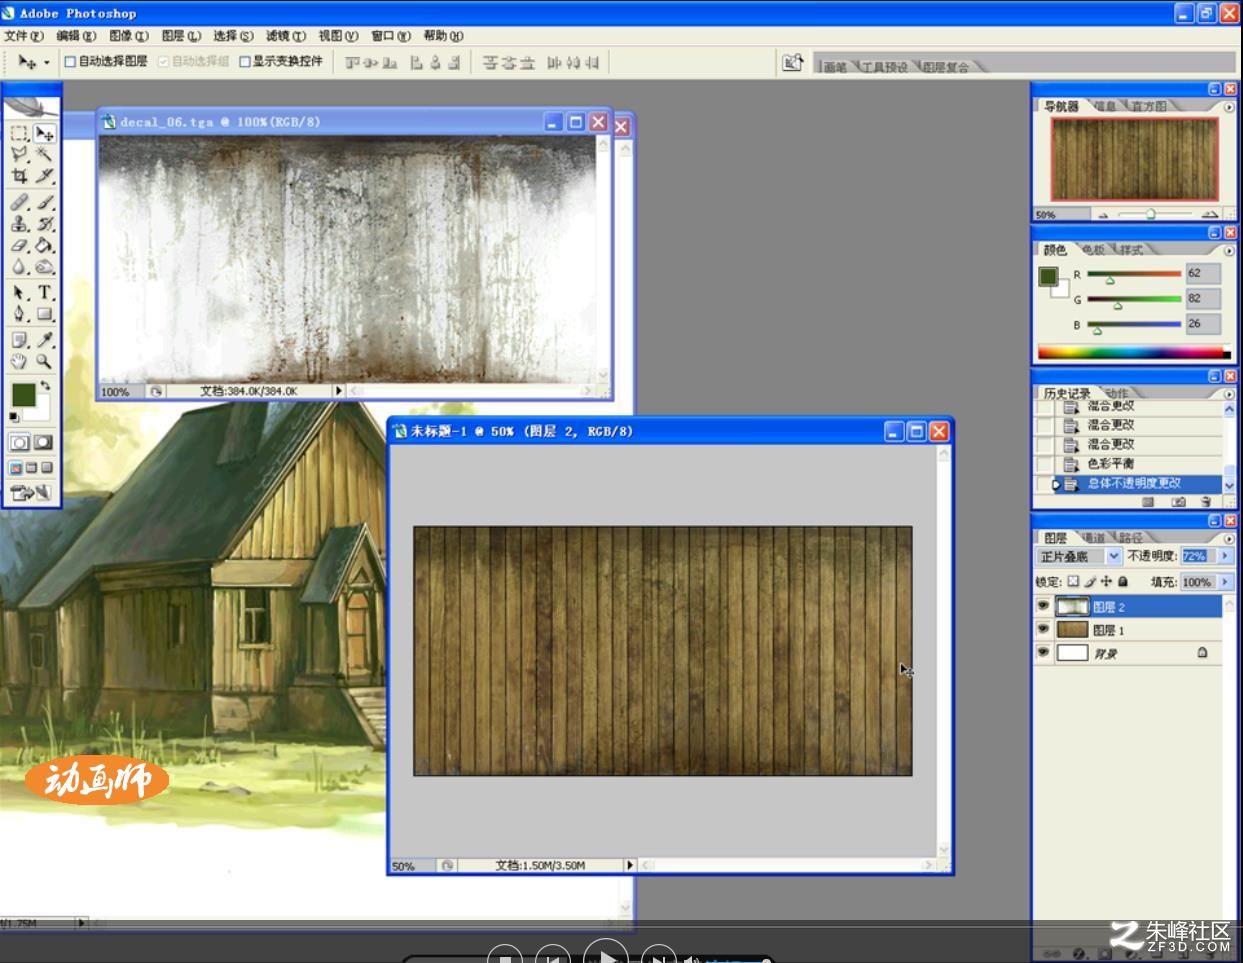This screenshot has height=963, width=1243.
Task: Choose the Dodge tool
Action: pos(44,267)
